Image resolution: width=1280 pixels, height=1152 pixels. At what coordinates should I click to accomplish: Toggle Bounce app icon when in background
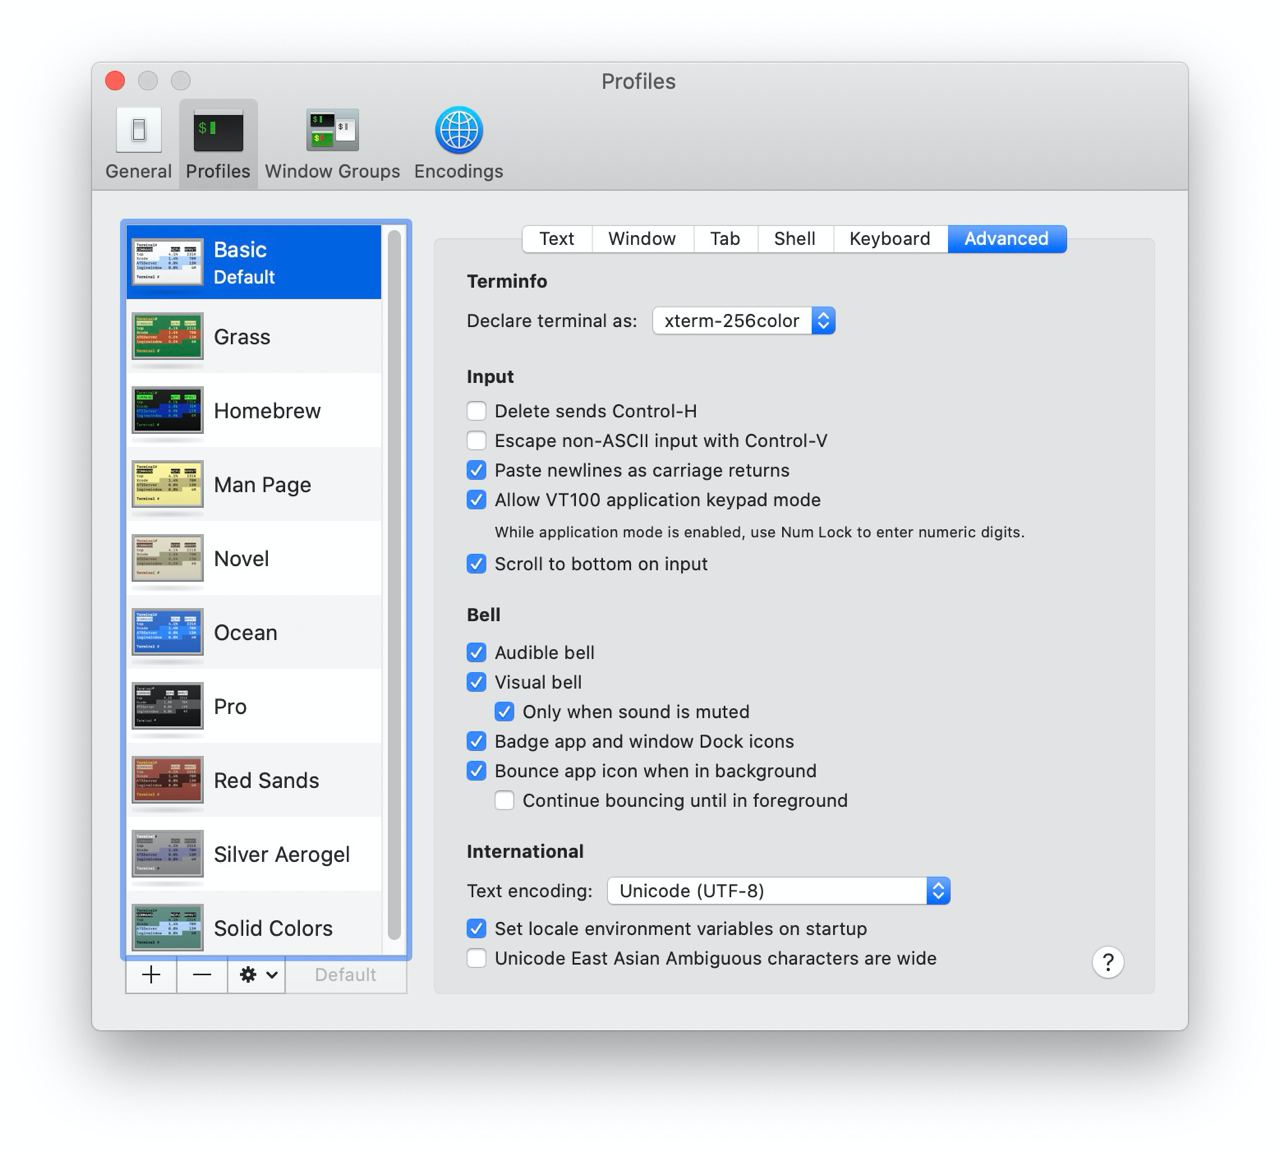(x=477, y=771)
